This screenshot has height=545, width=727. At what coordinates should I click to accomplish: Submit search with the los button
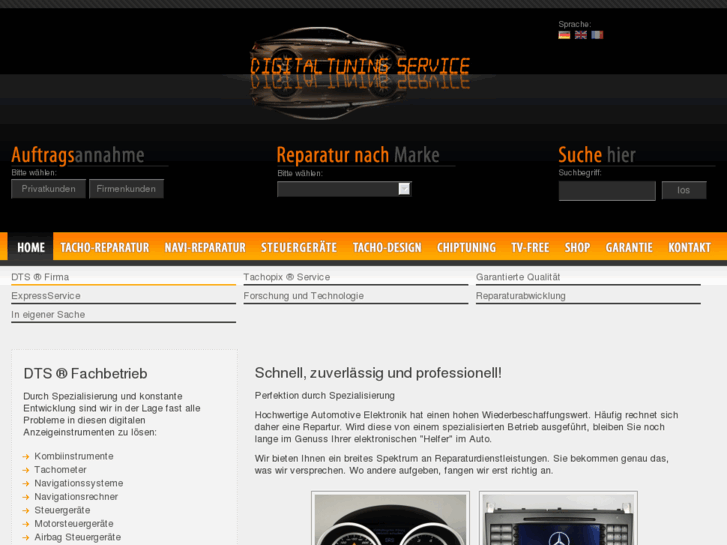coord(684,190)
